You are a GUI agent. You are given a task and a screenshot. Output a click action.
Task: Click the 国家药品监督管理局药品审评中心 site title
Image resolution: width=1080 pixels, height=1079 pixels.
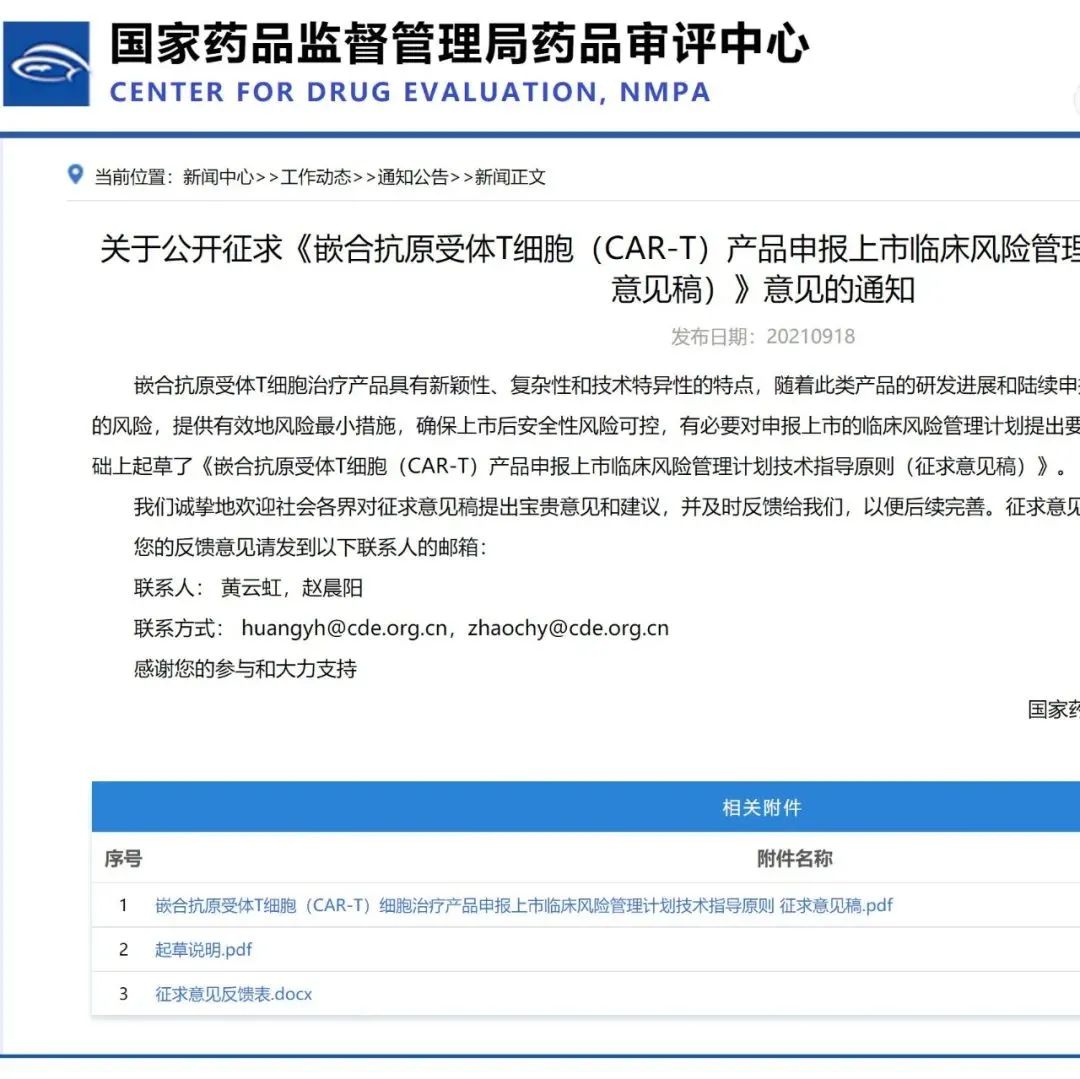[459, 44]
